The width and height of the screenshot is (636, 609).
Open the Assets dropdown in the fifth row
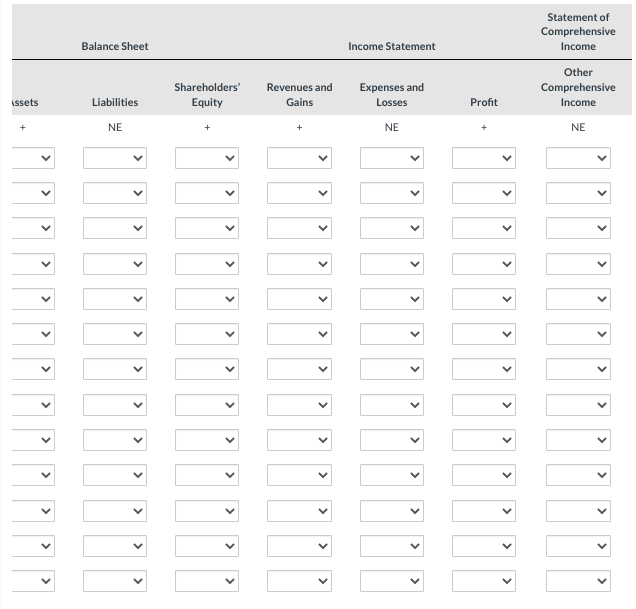pos(30,299)
